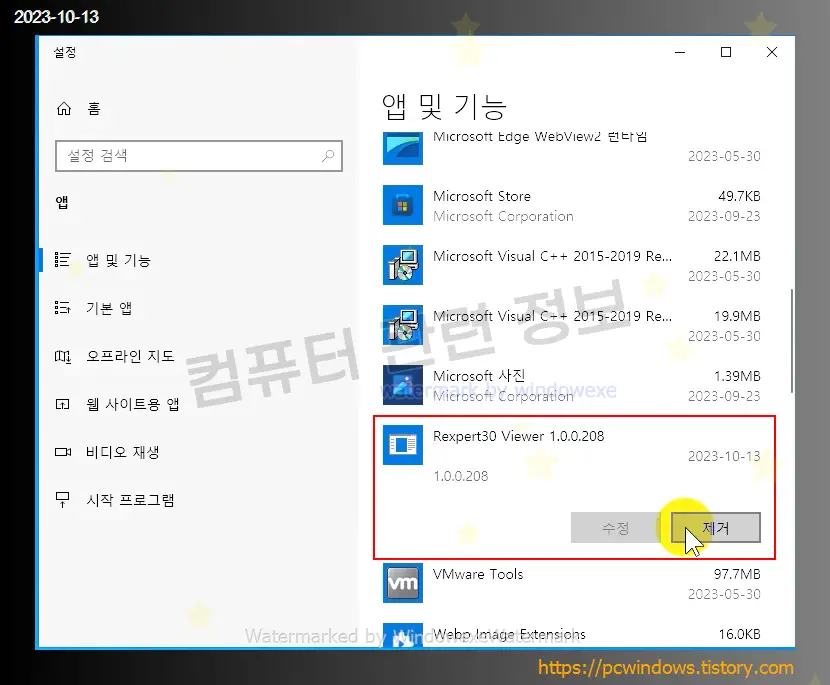Select the Visual C++ 2015-2019 22.1MB entry

572,265
